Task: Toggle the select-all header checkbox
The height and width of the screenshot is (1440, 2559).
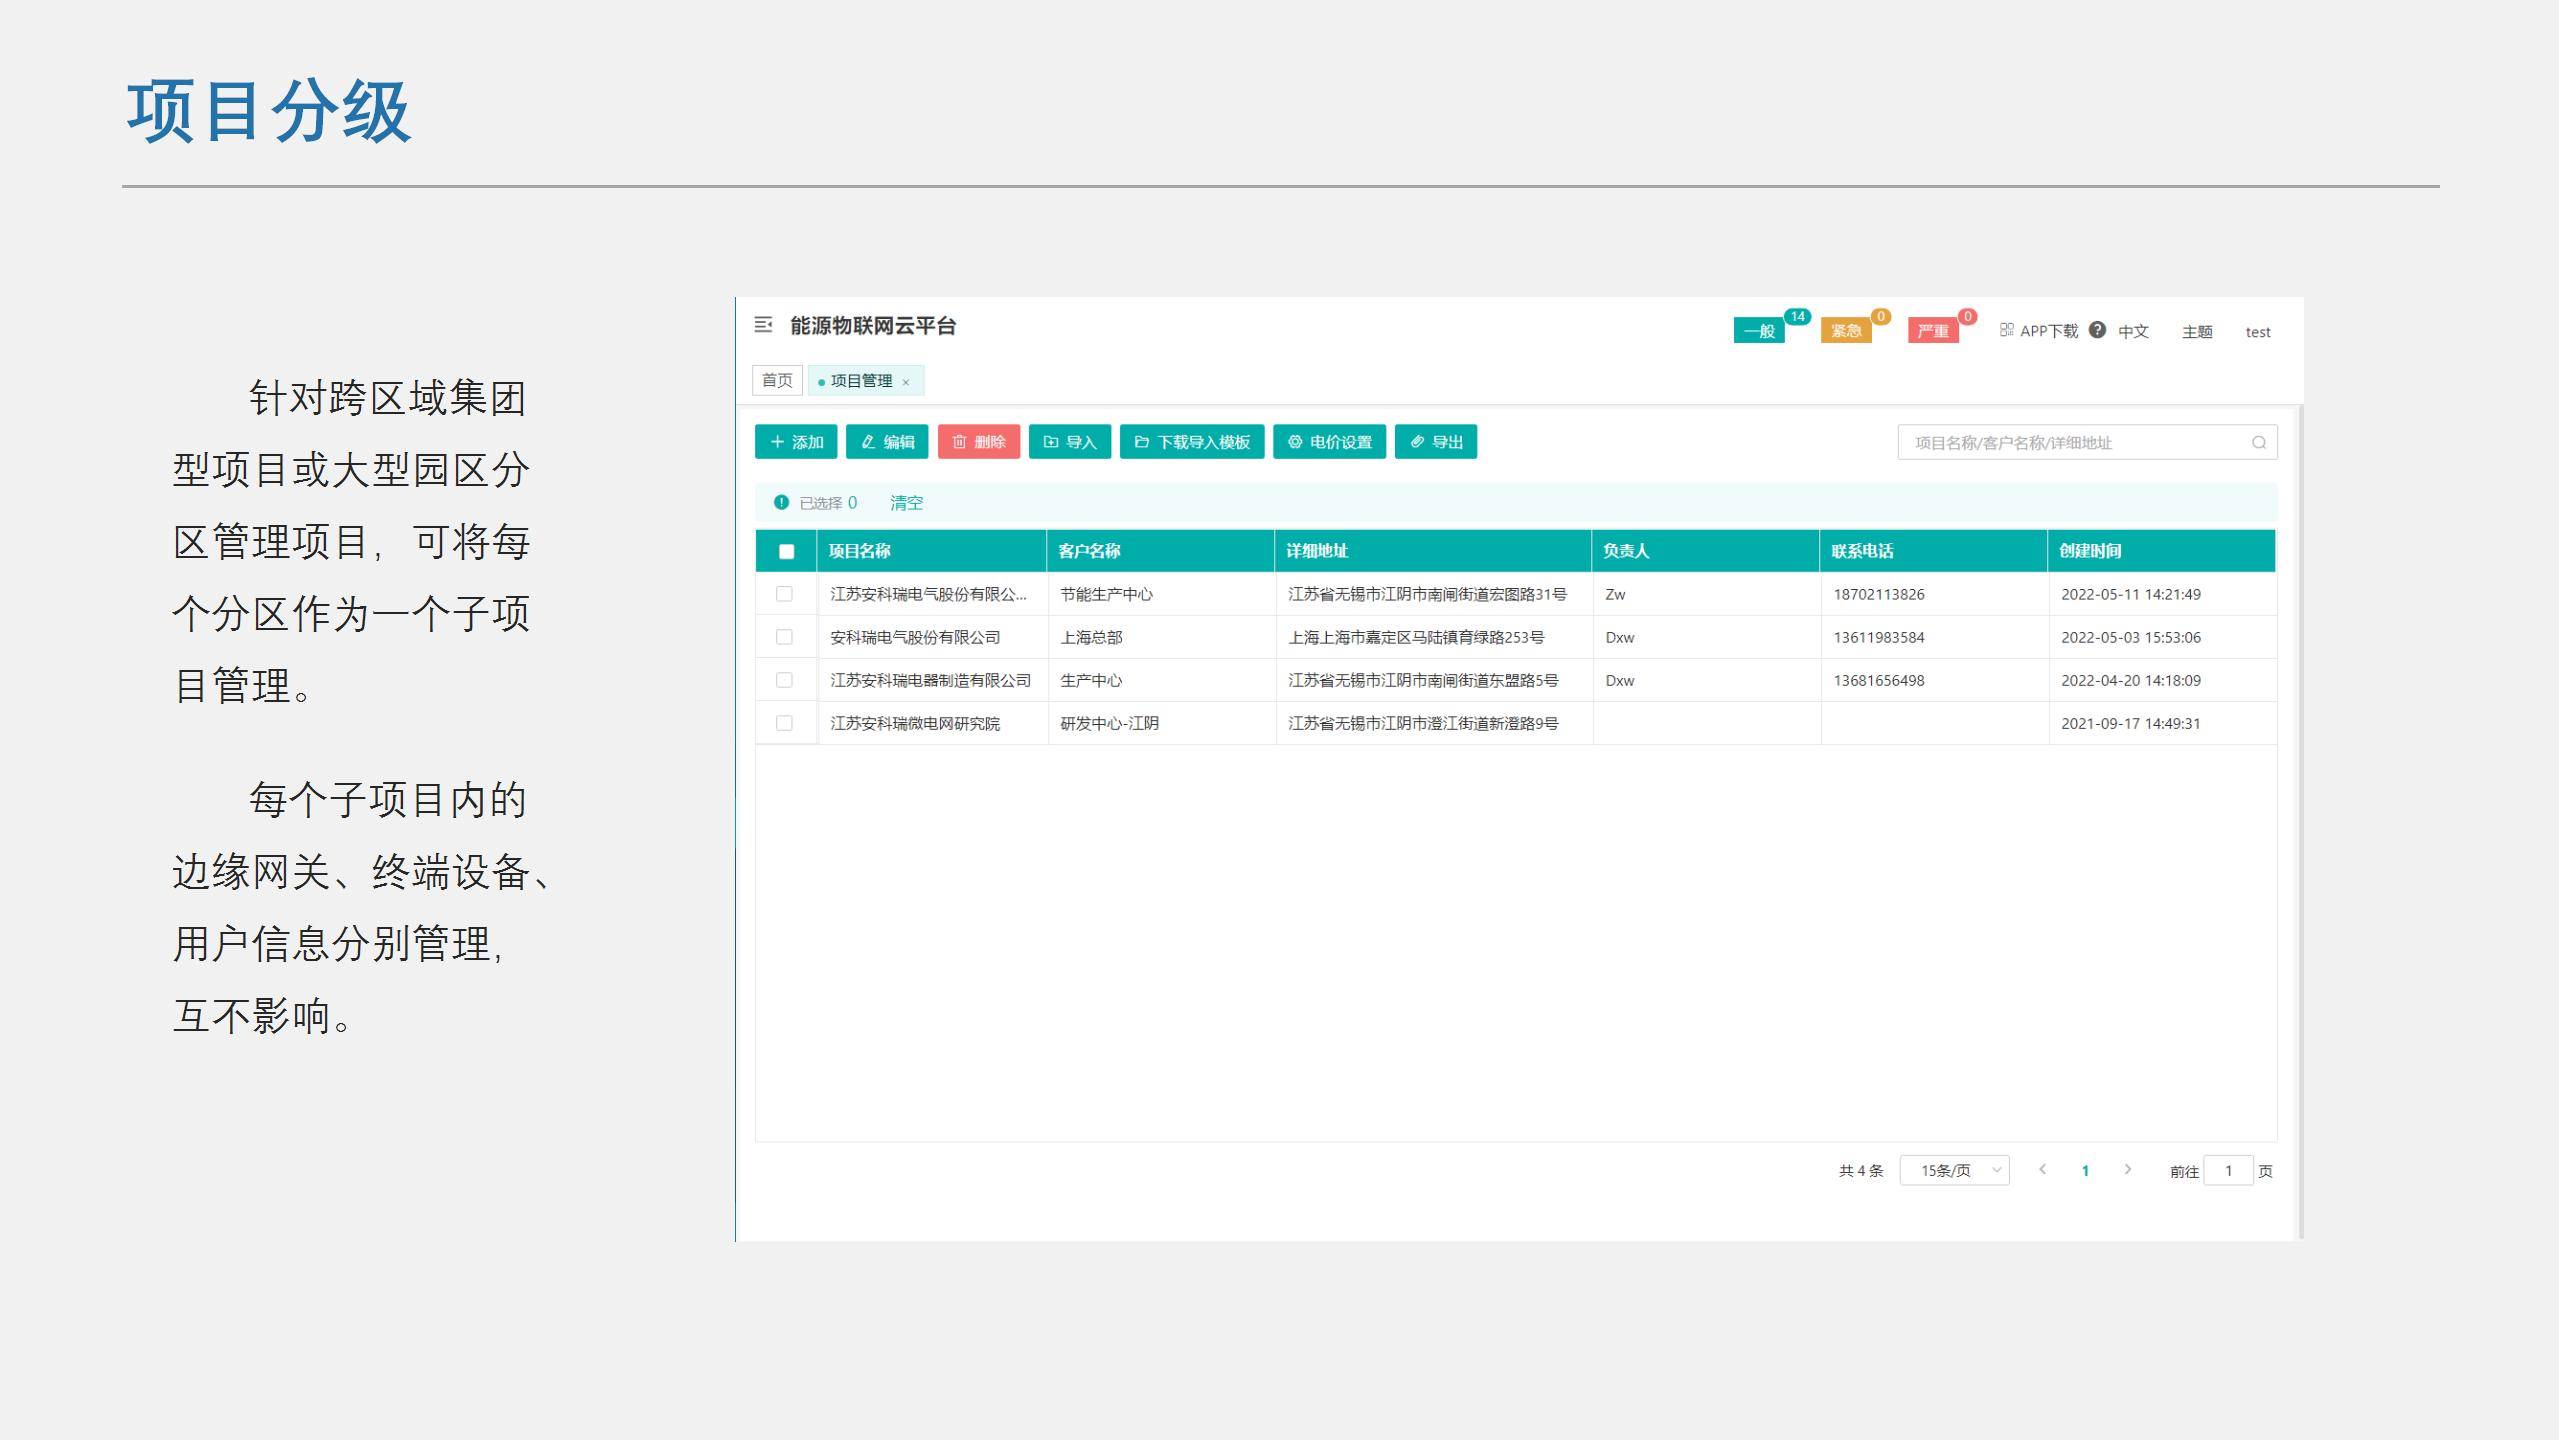Action: click(x=786, y=551)
